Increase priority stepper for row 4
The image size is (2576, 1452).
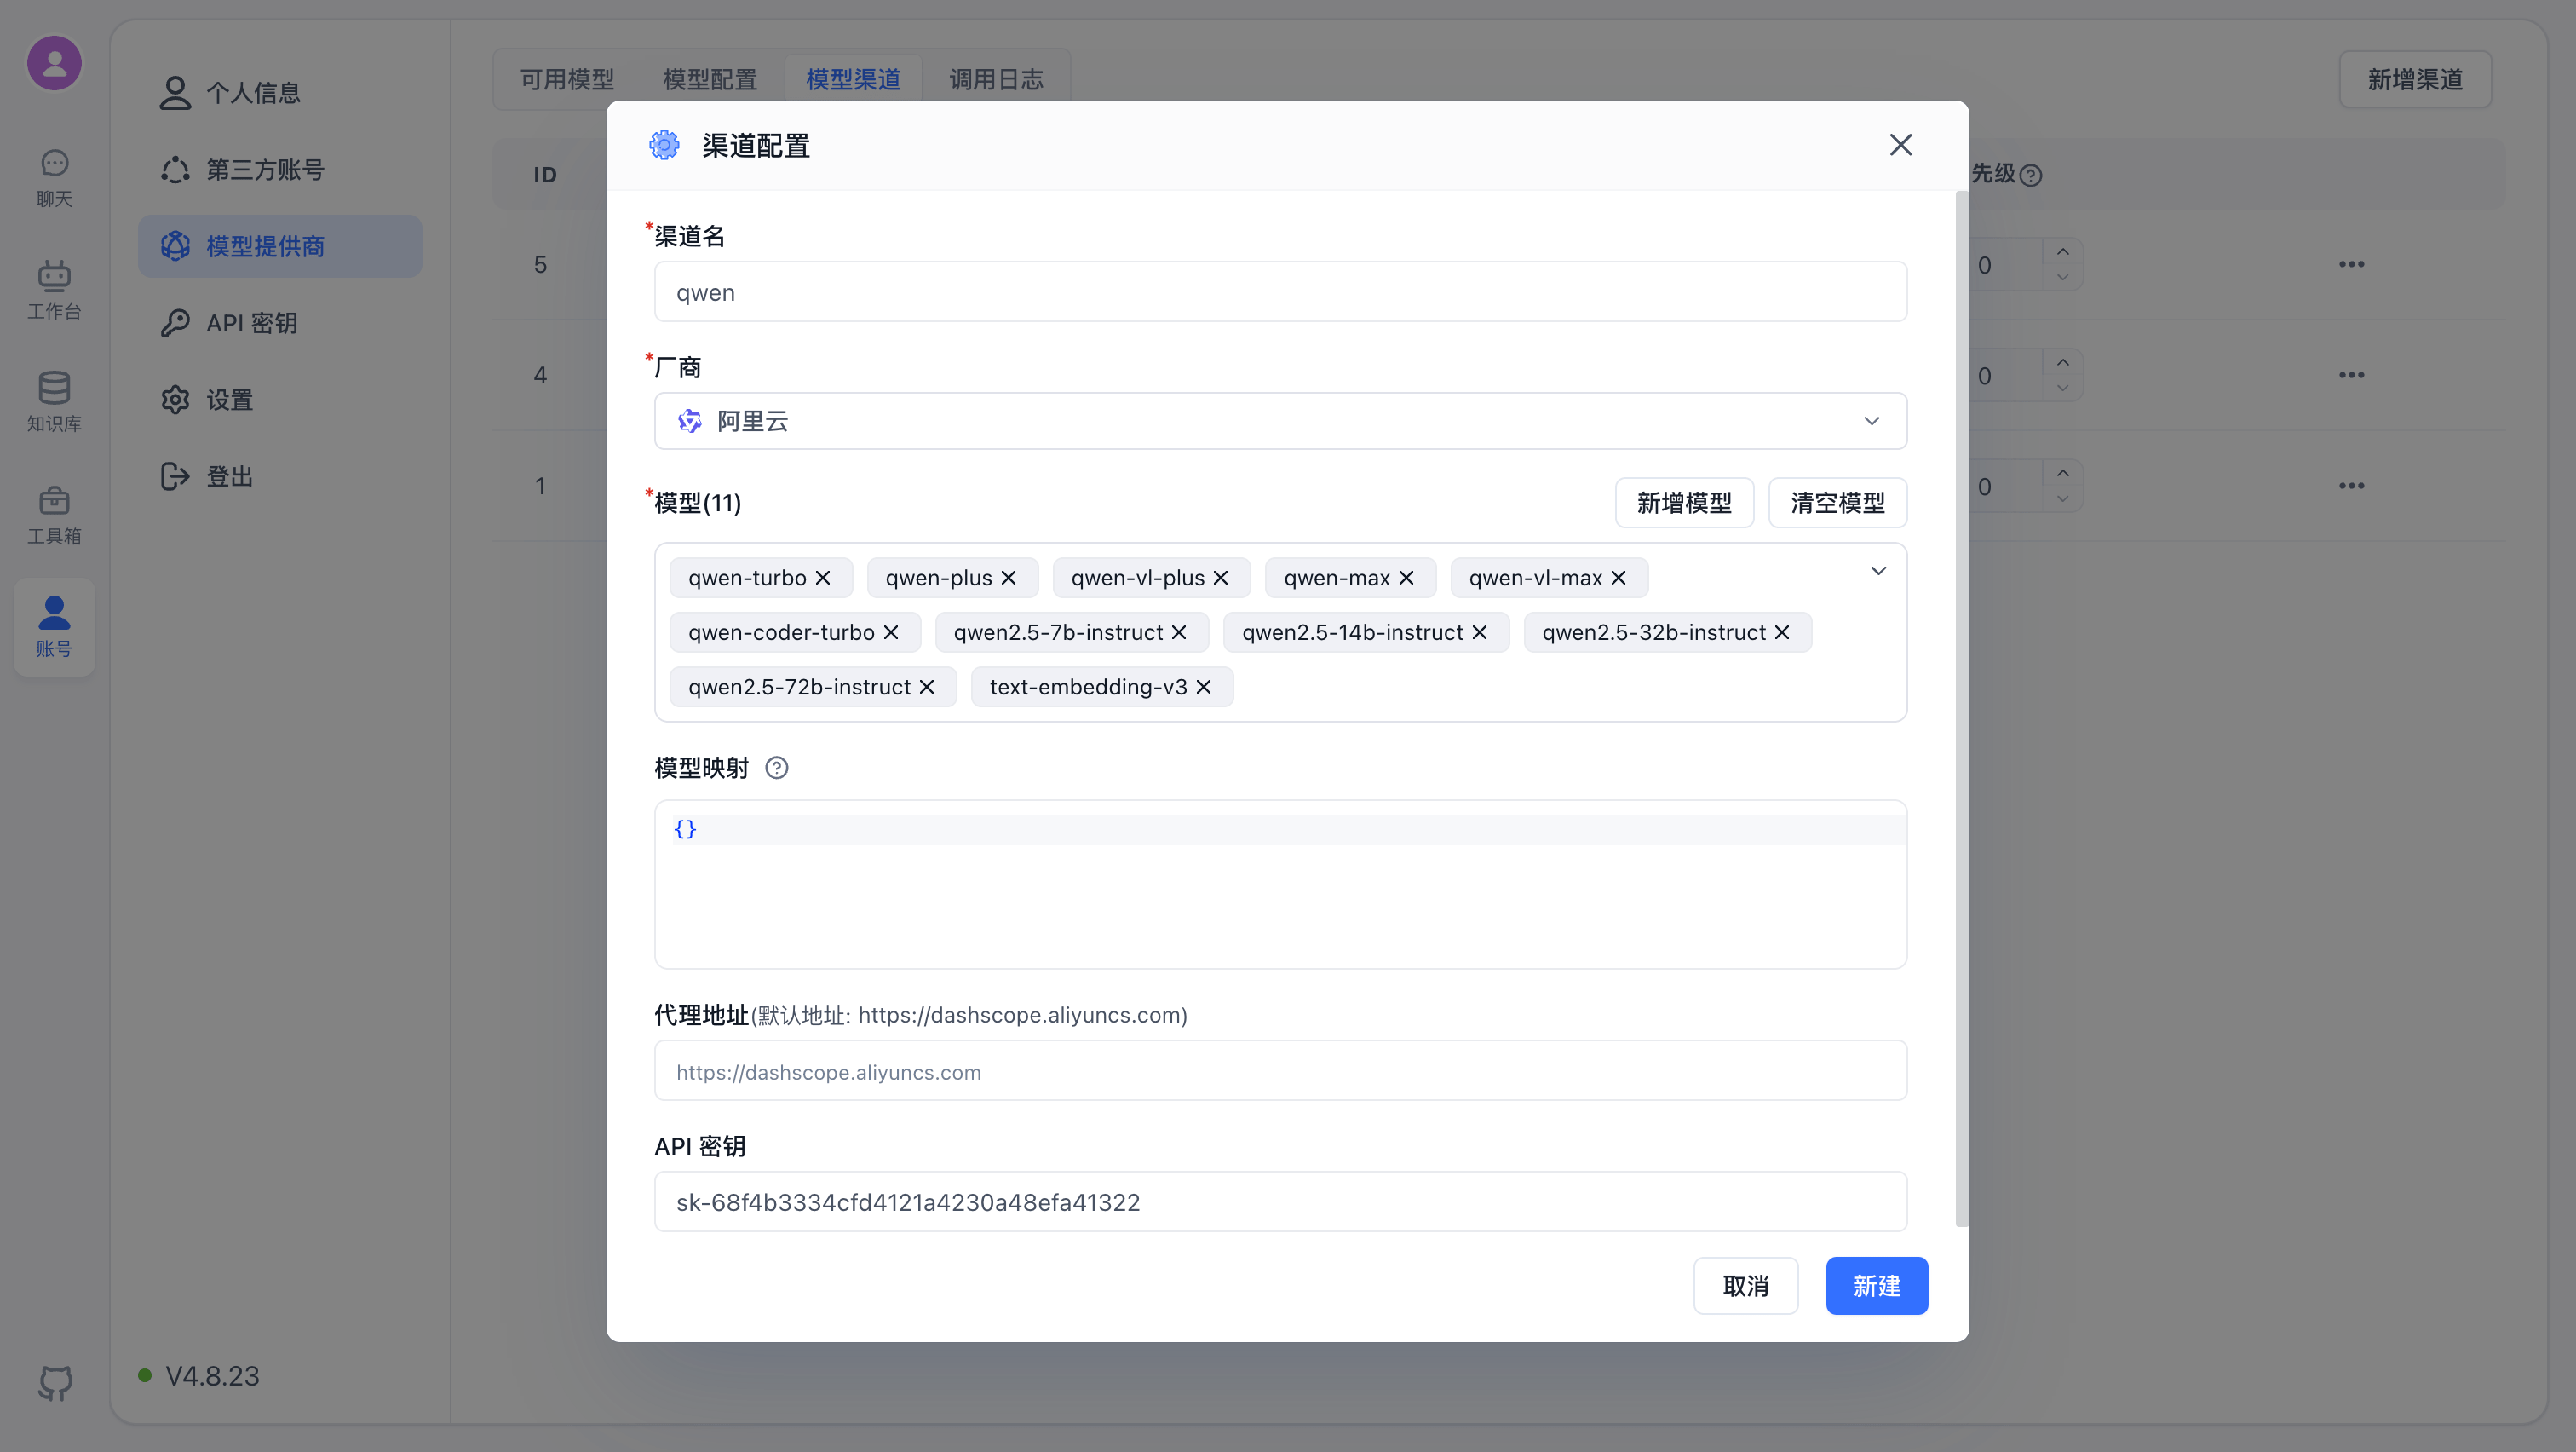coord(2062,362)
